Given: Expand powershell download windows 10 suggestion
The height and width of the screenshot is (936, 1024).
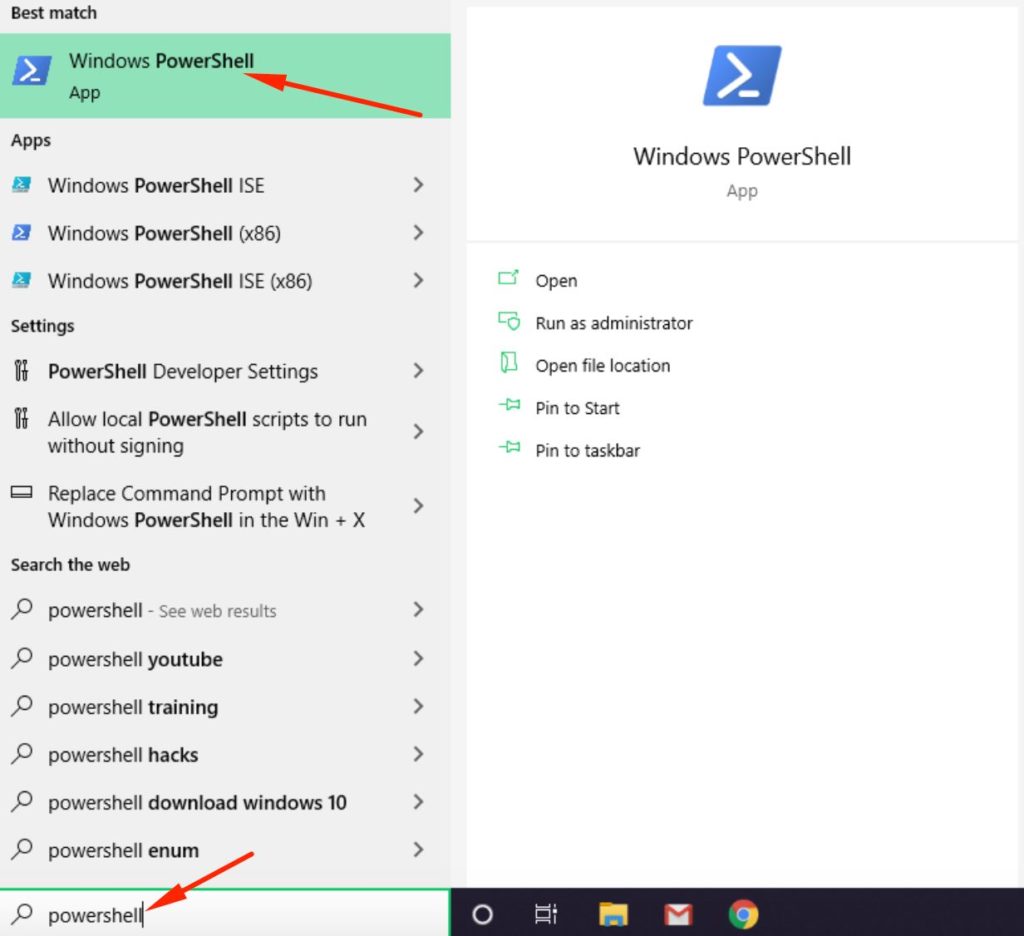Looking at the screenshot, I should [418, 802].
